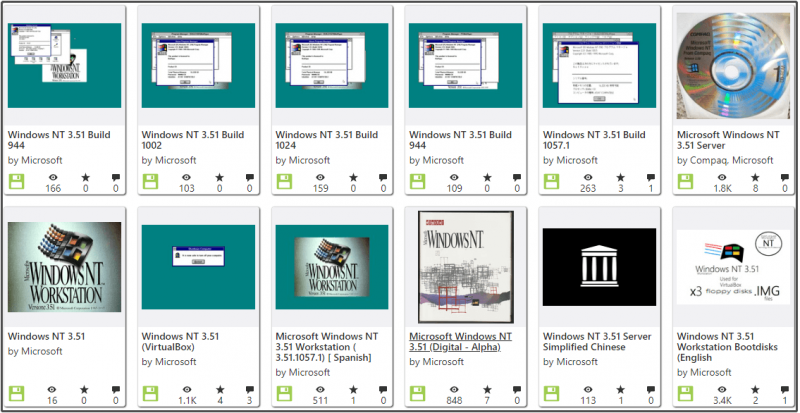Open large Windows NT Workstation logo thumbnail, 16 views
This screenshot has height=413, width=800.
[x=64, y=267]
